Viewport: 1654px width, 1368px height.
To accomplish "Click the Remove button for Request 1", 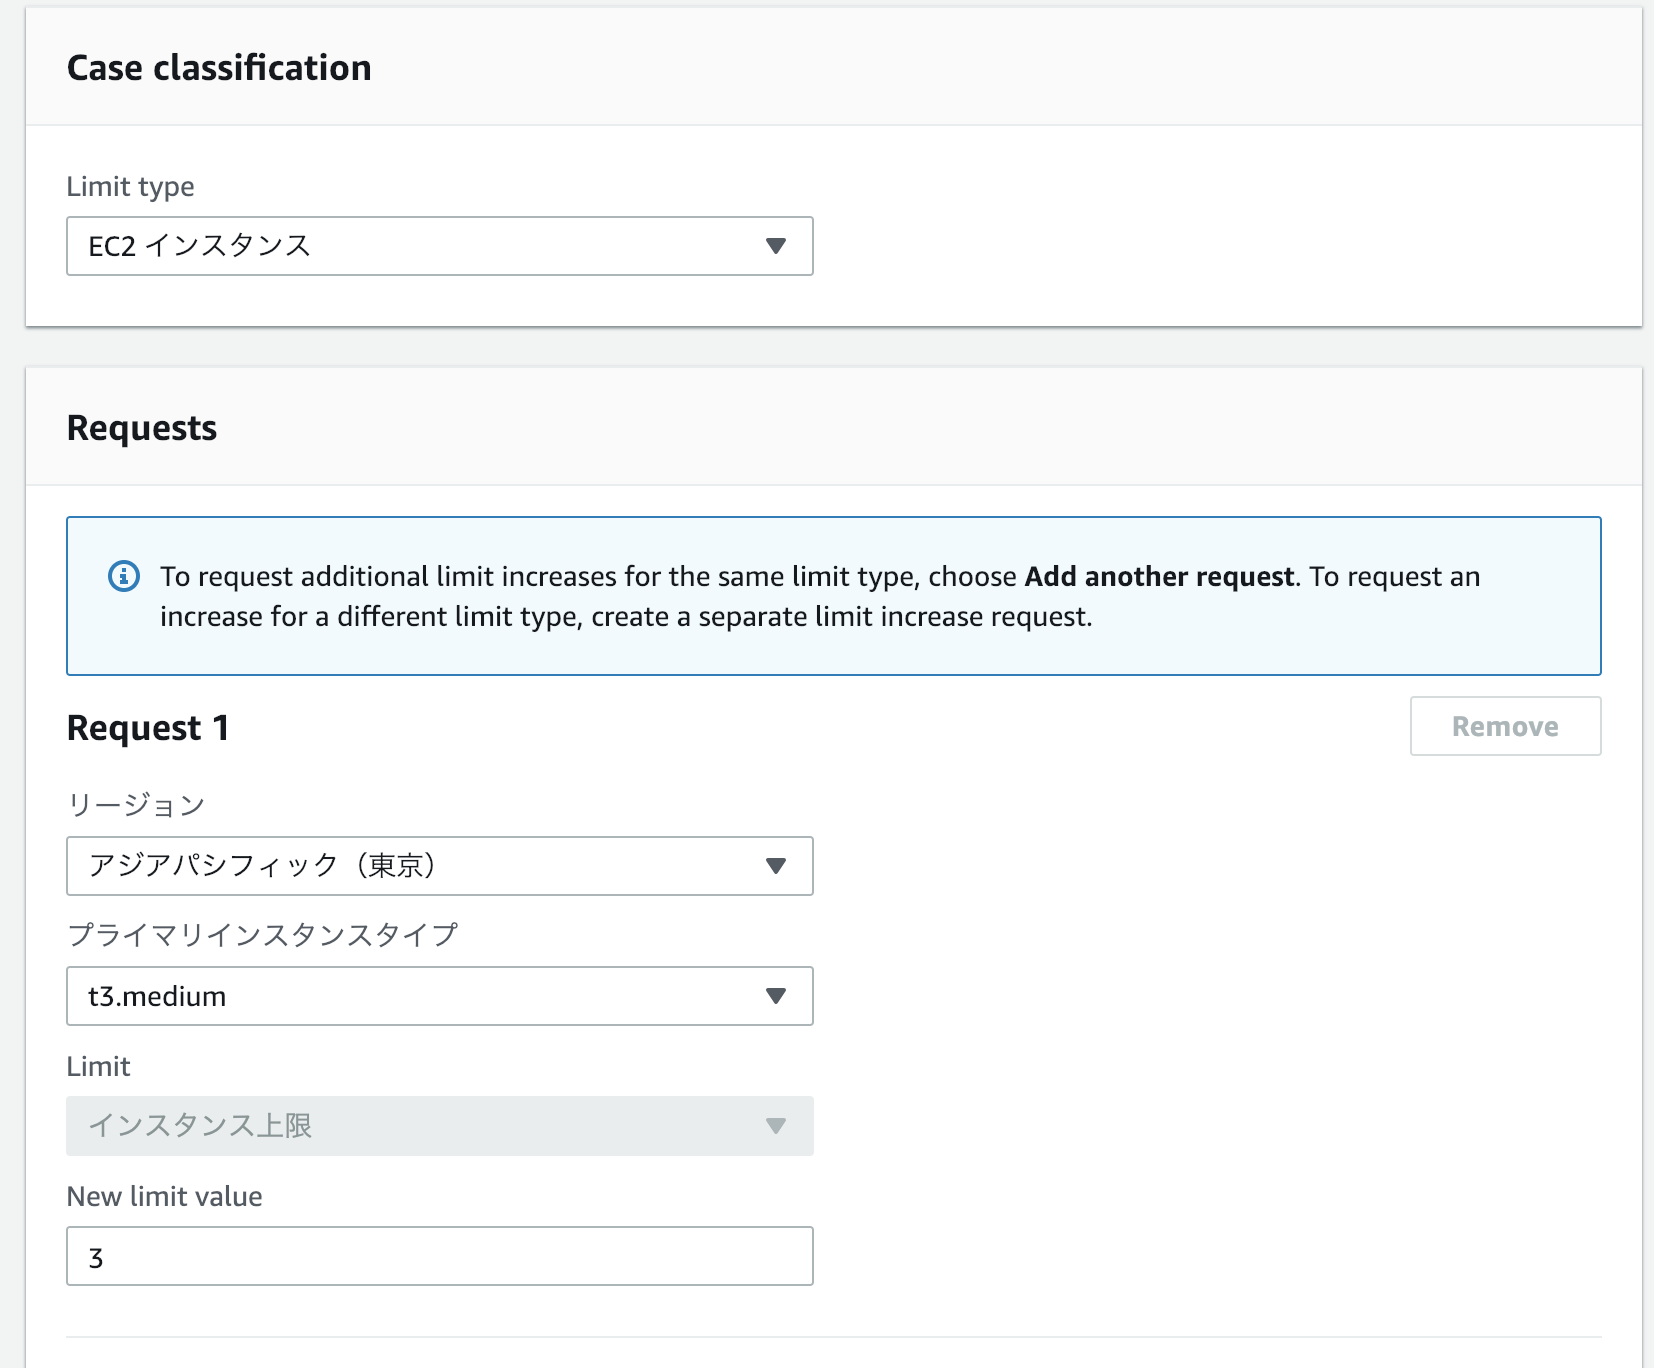I will [1505, 726].
